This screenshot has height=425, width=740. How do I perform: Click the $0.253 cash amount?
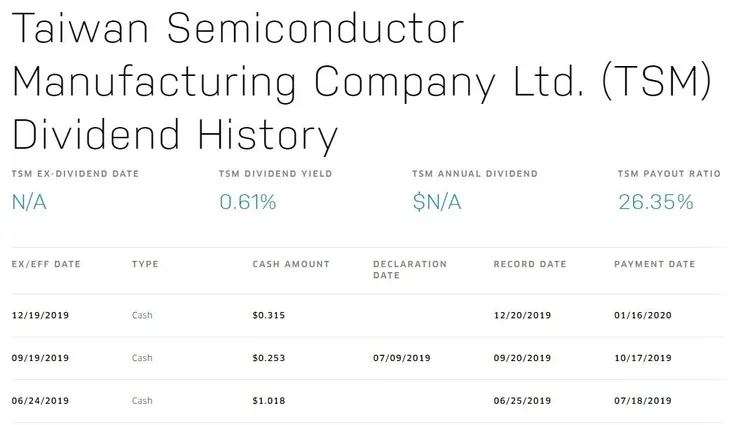point(269,358)
